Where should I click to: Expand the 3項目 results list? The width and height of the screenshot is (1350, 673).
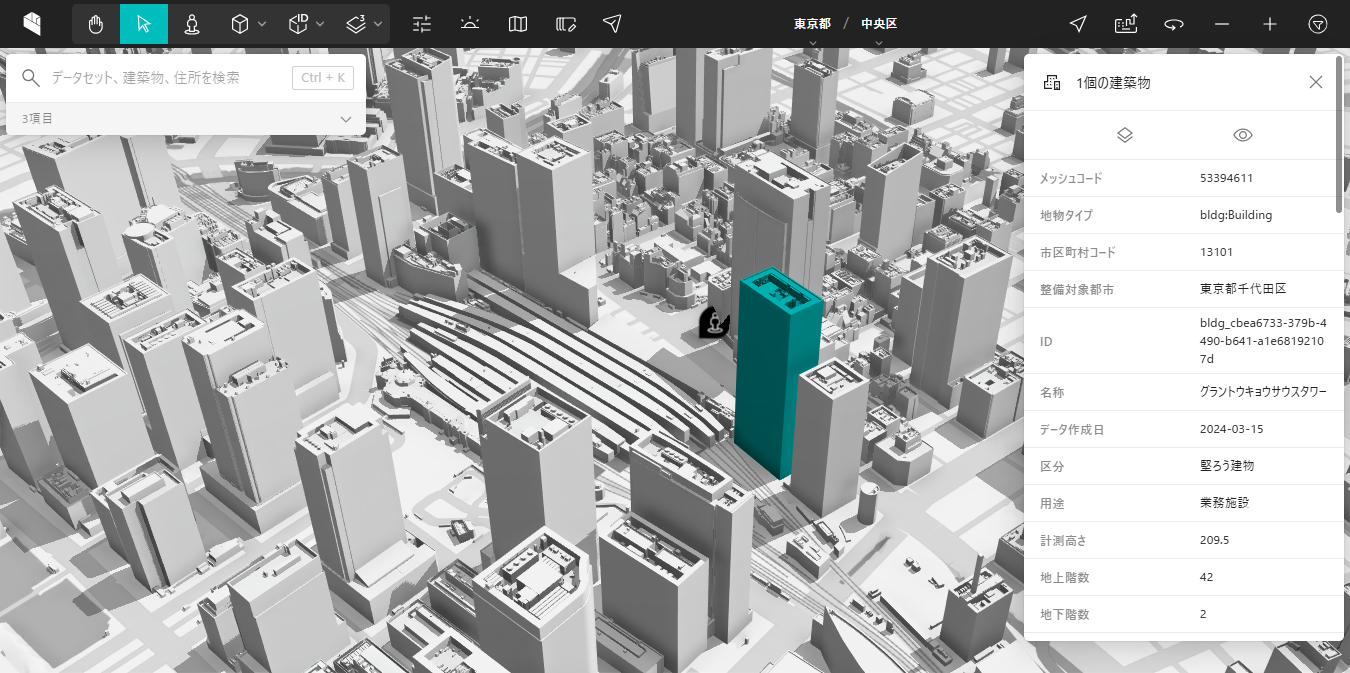point(346,119)
